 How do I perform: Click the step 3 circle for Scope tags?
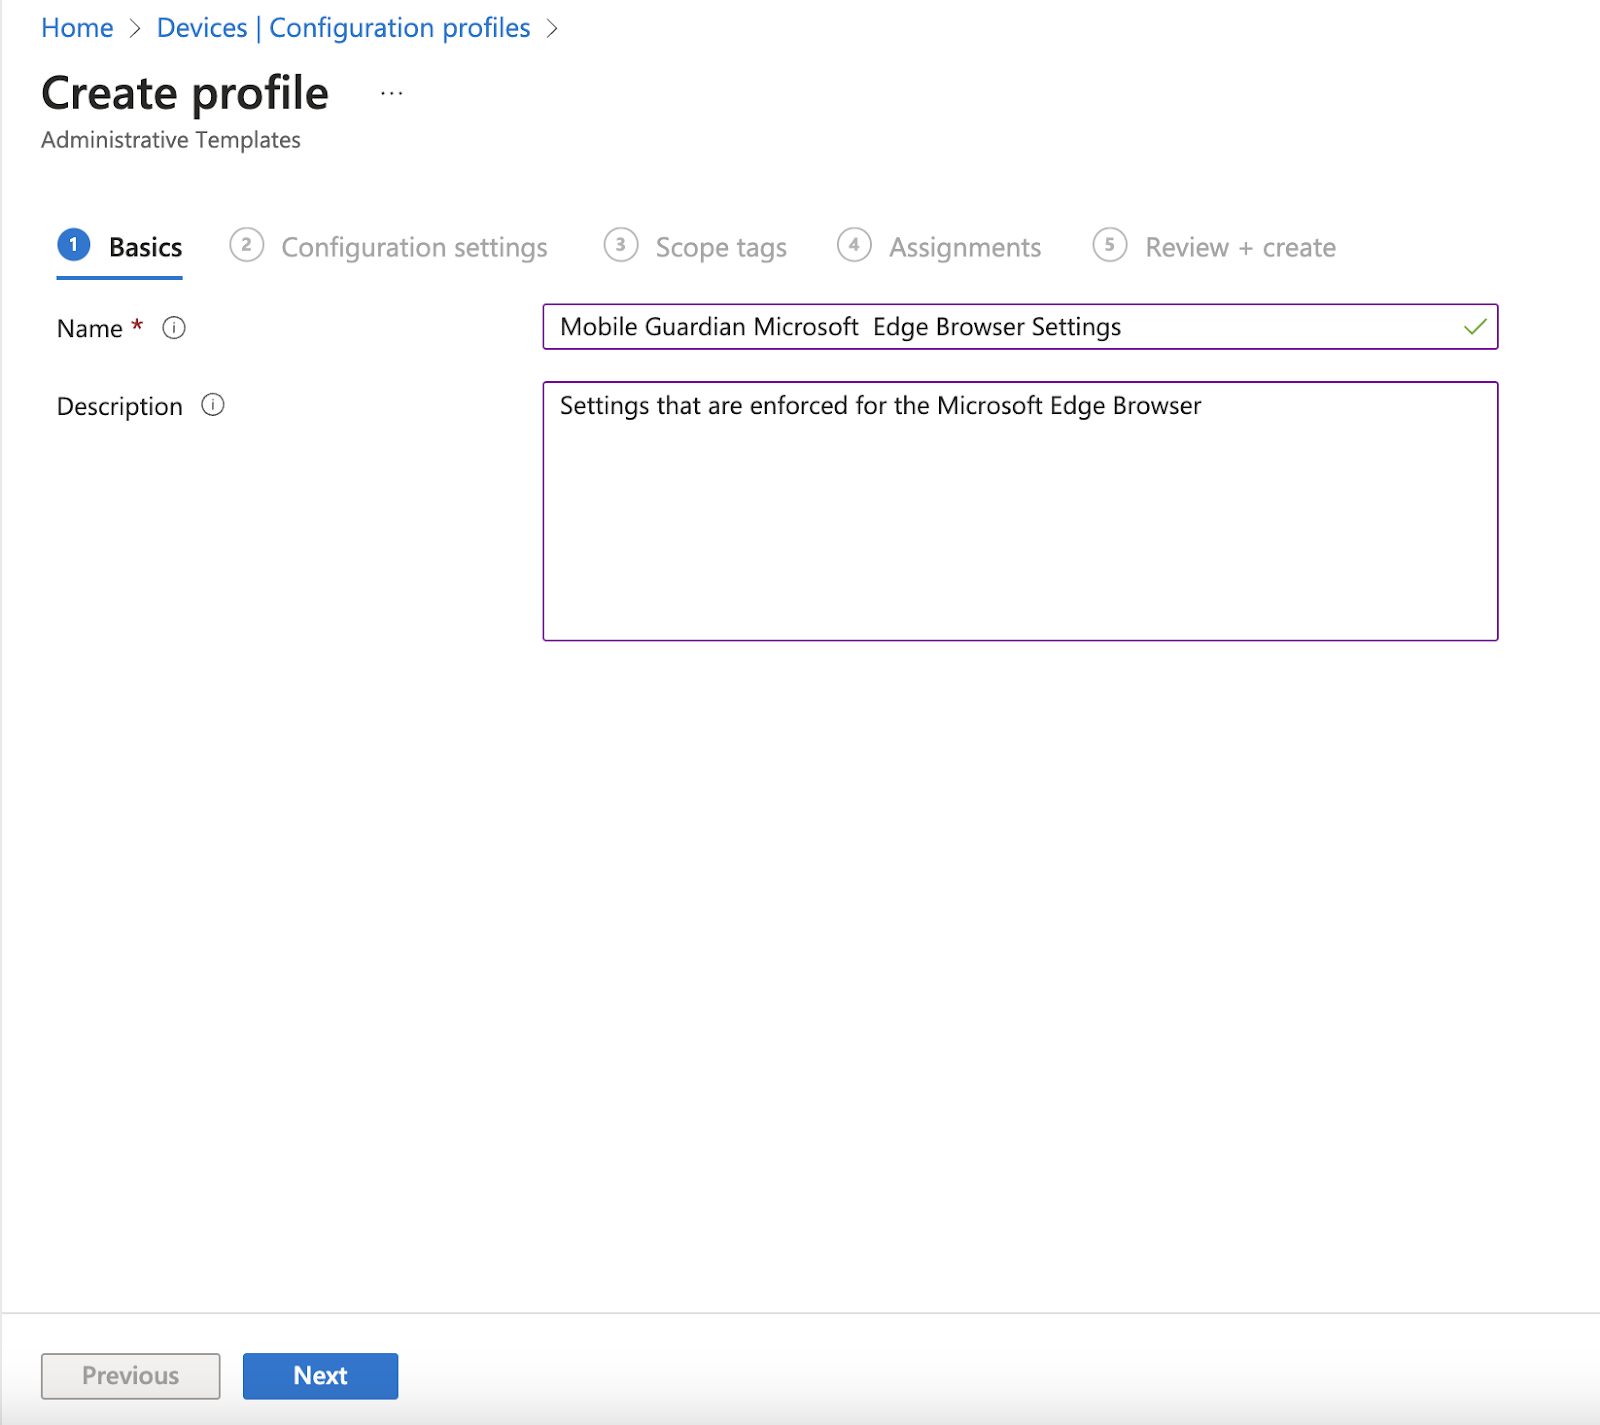pyautogui.click(x=621, y=246)
